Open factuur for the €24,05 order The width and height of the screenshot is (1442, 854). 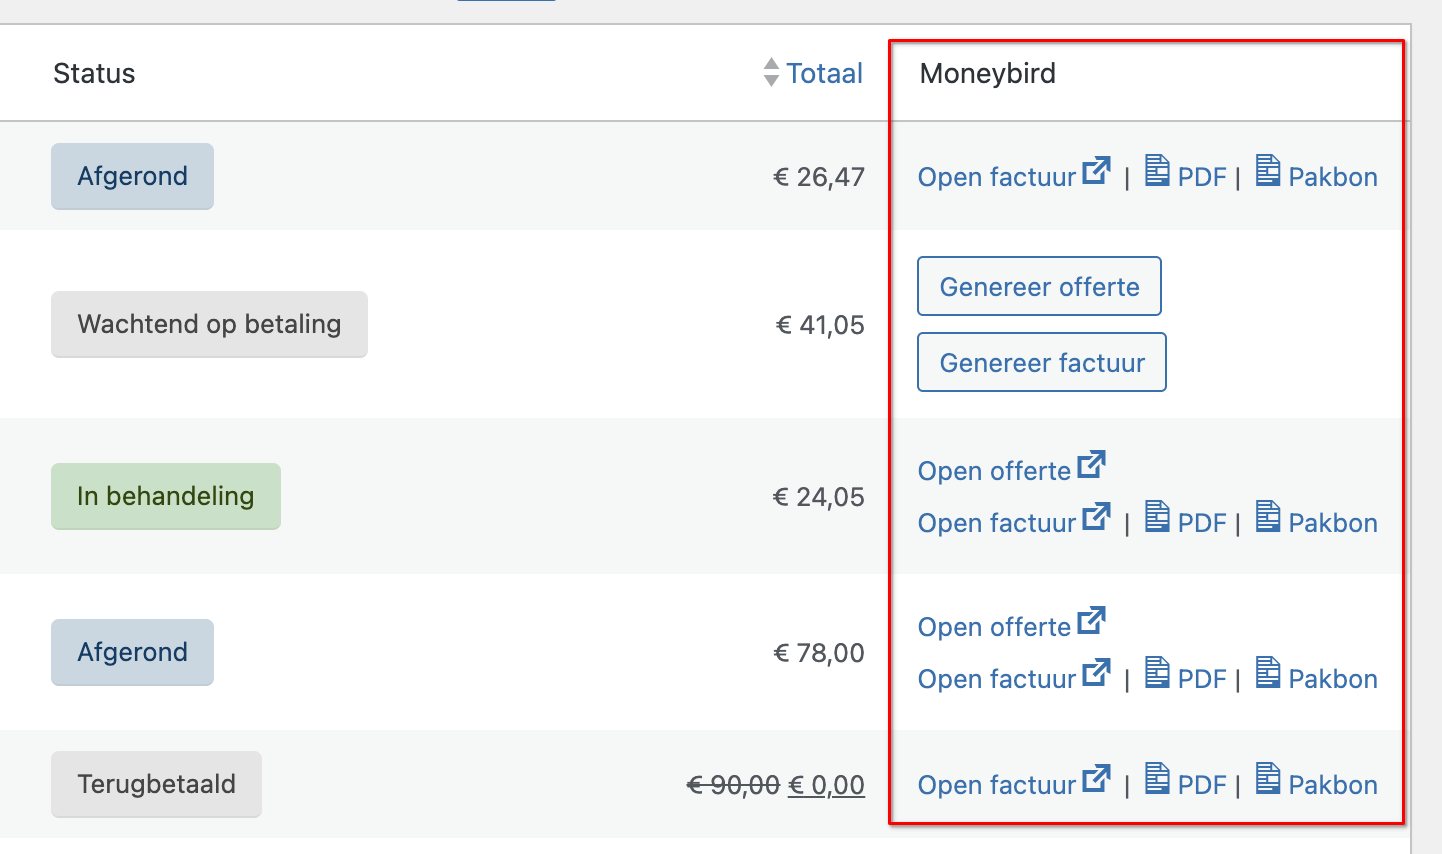pos(997,523)
